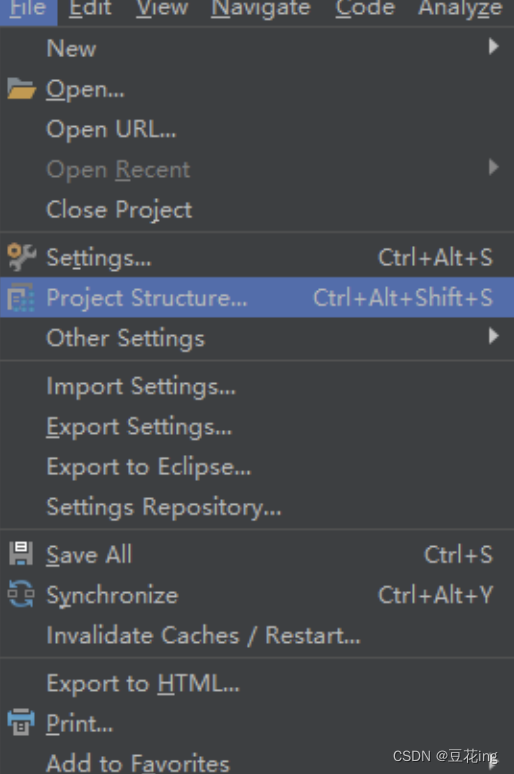Viewport: 514px width, 774px height.
Task: Expand the Other Settings submenu arrow
Action: 493,336
